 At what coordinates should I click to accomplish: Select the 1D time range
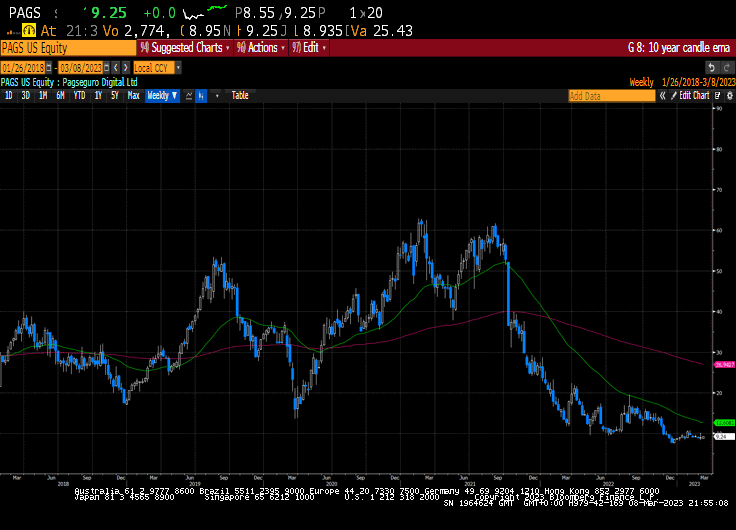coord(9,95)
